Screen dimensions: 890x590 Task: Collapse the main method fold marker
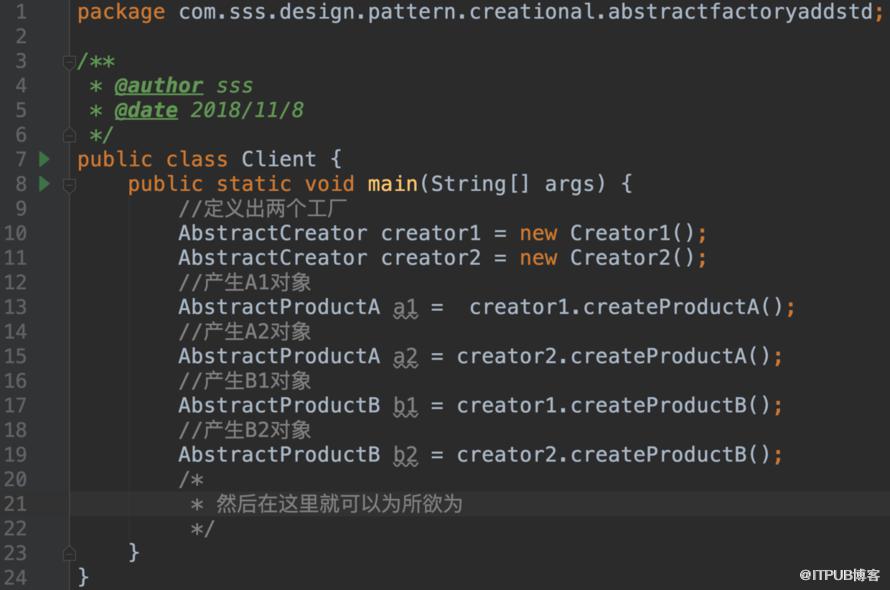point(69,185)
